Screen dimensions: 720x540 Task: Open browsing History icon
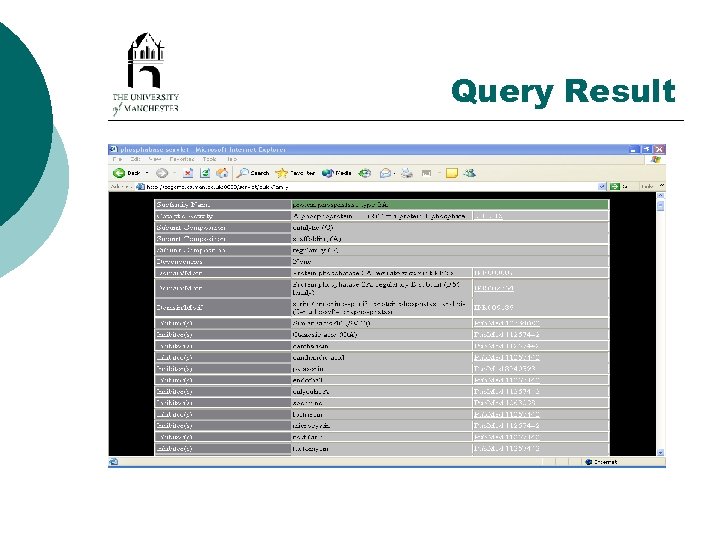pyautogui.click(x=365, y=173)
